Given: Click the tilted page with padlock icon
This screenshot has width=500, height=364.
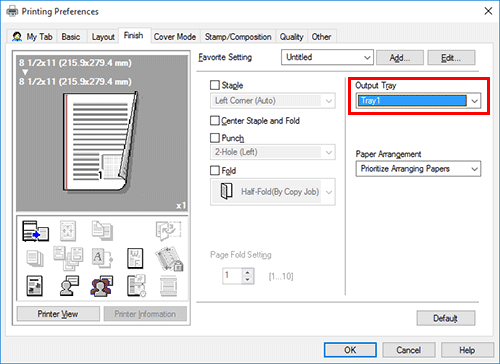Looking at the screenshot, I should coord(169,259).
